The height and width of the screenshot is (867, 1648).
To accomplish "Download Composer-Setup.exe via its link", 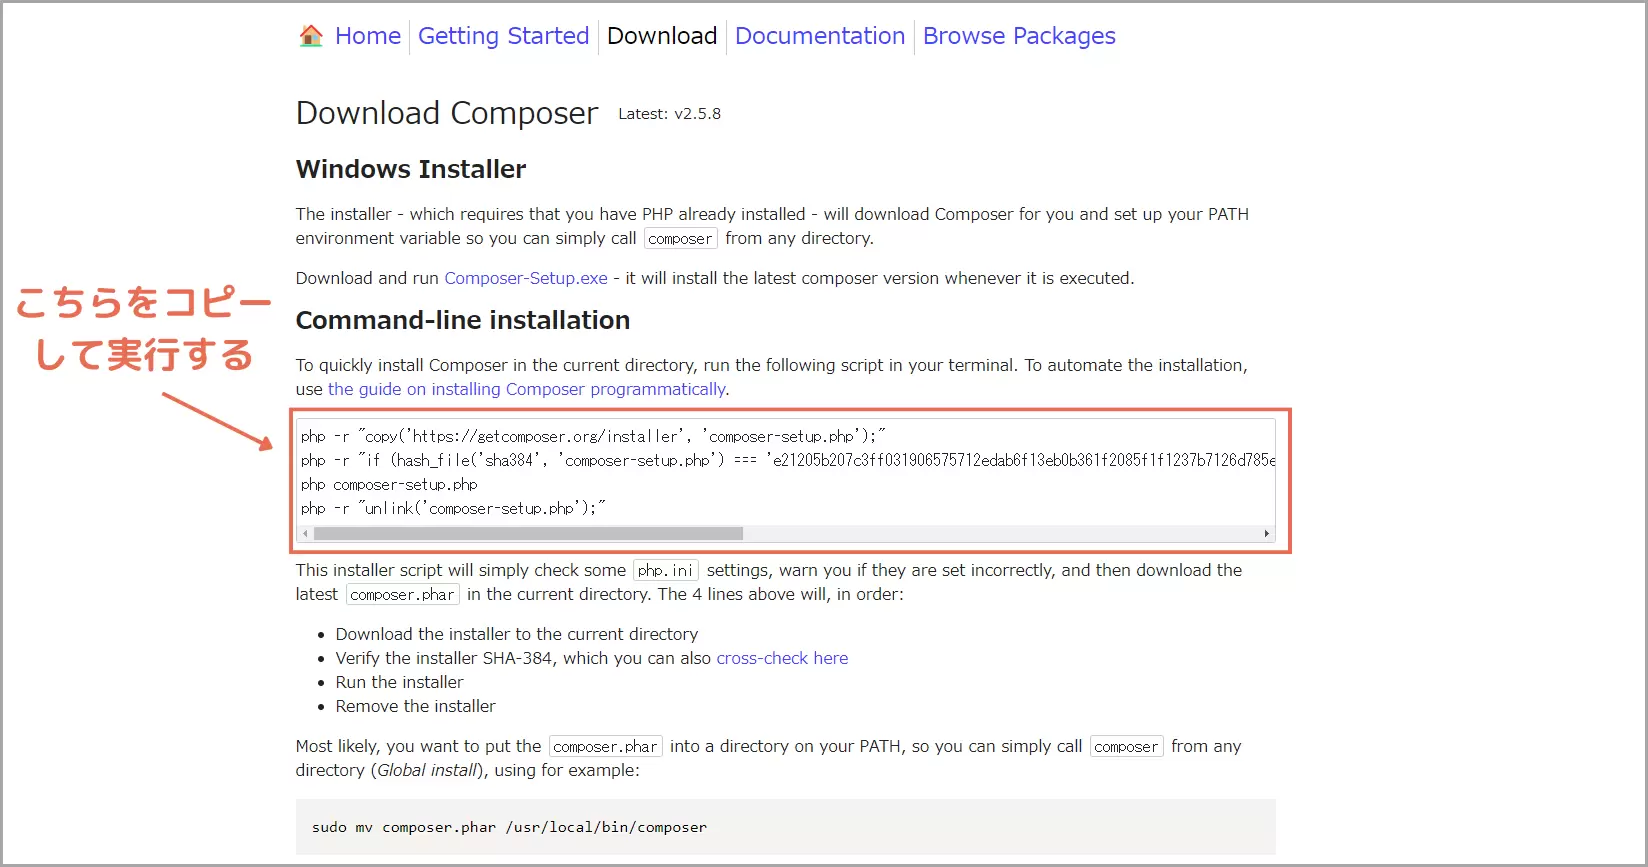I will pyautogui.click(x=526, y=278).
